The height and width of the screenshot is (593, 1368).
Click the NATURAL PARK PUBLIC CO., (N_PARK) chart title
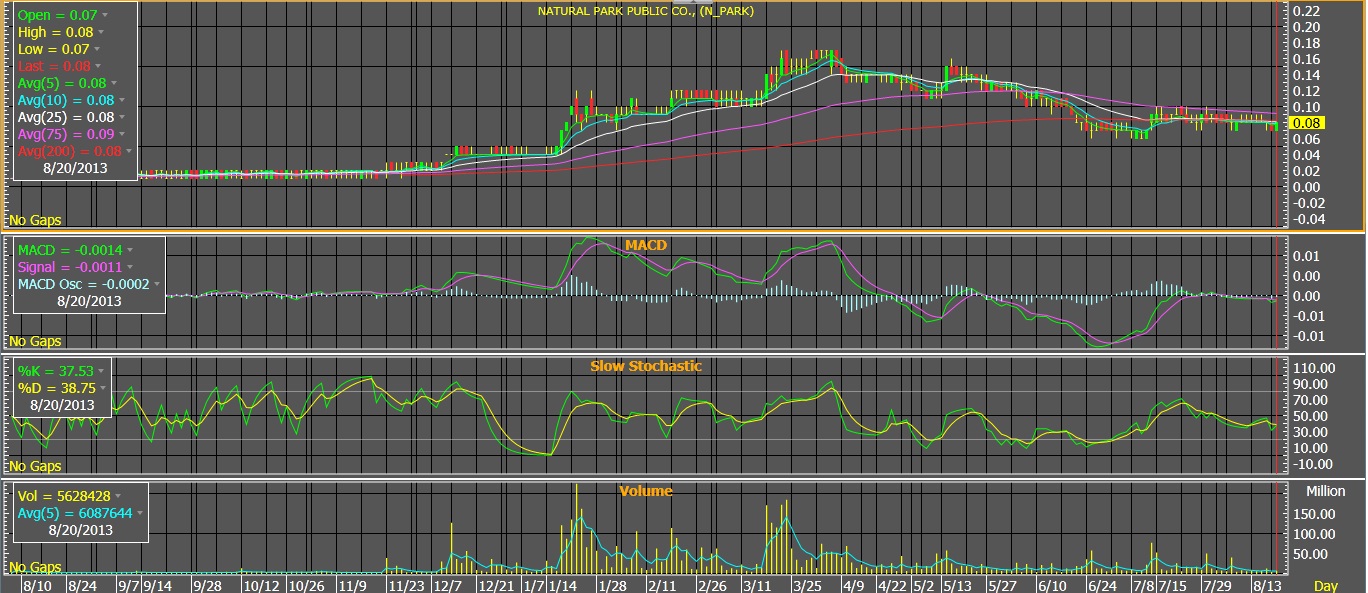tap(646, 11)
